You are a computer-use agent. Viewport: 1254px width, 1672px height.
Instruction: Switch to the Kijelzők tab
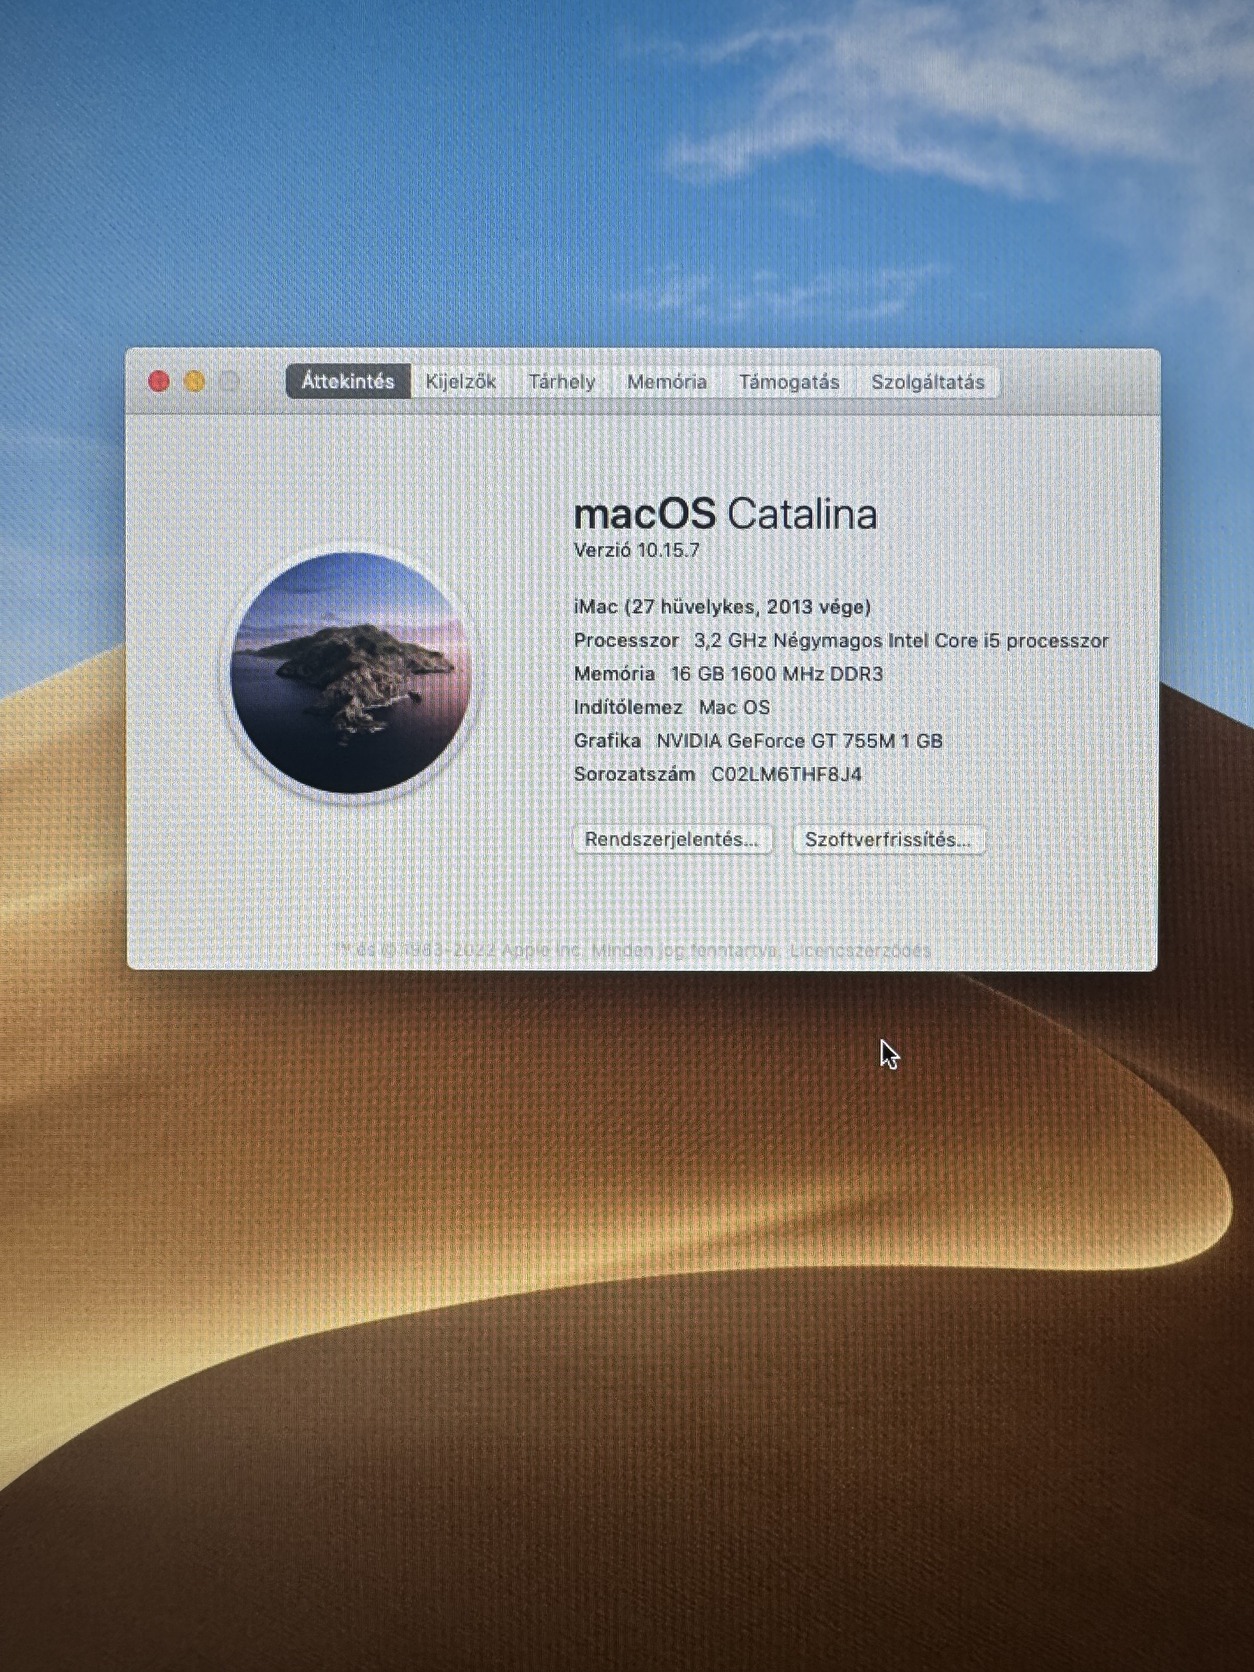coord(461,381)
